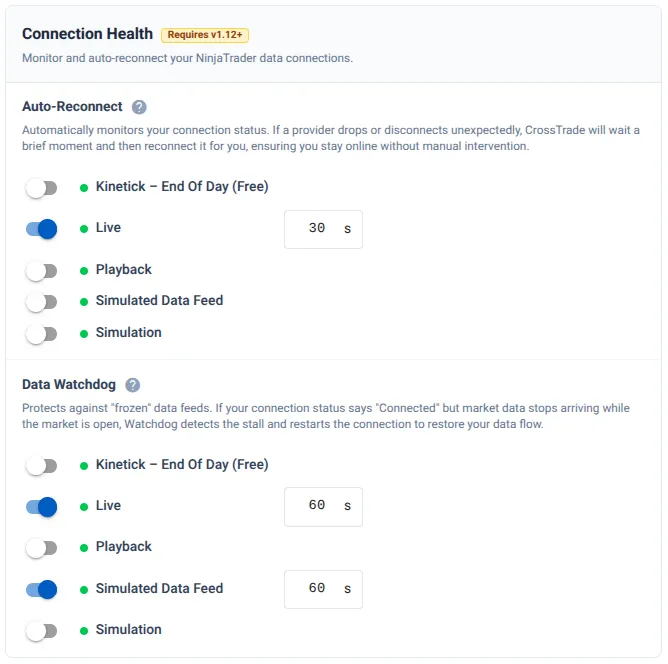Screen dimensions: 668x664
Task: Enable Auto-Reconnect for Simulated Data Feed
Action: pyautogui.click(x=41, y=301)
